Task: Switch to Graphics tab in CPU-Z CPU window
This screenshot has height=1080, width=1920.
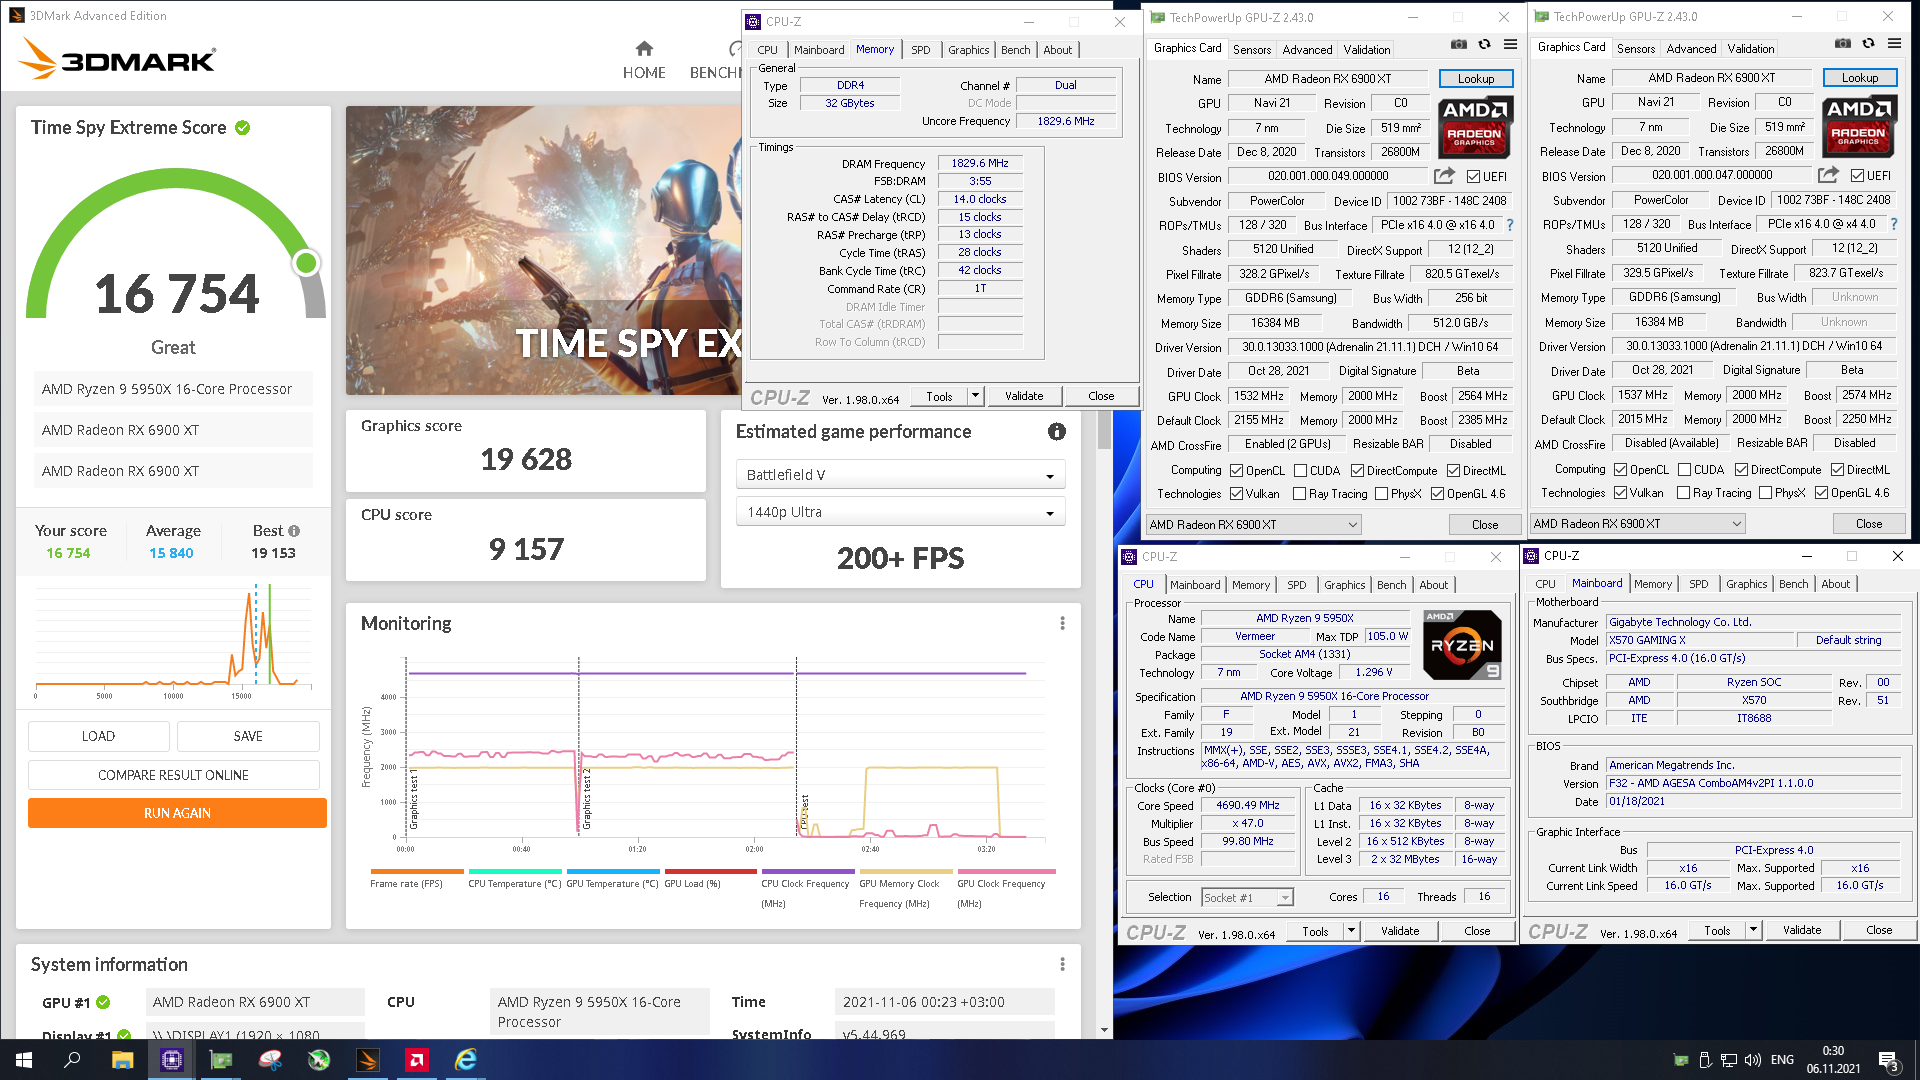Action: pyautogui.click(x=1344, y=585)
